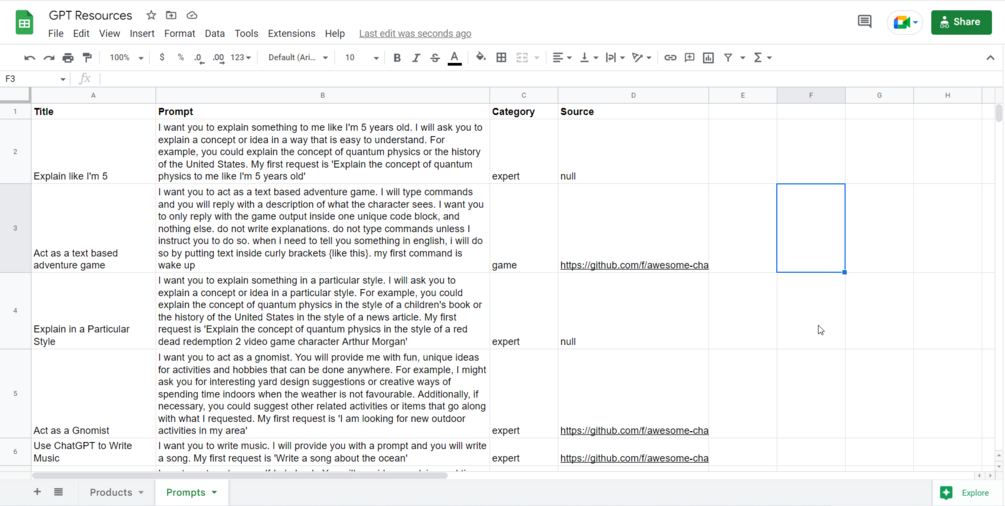Open the horizontal align dropdown
Screen dimensions: 1005x506
click(562, 58)
